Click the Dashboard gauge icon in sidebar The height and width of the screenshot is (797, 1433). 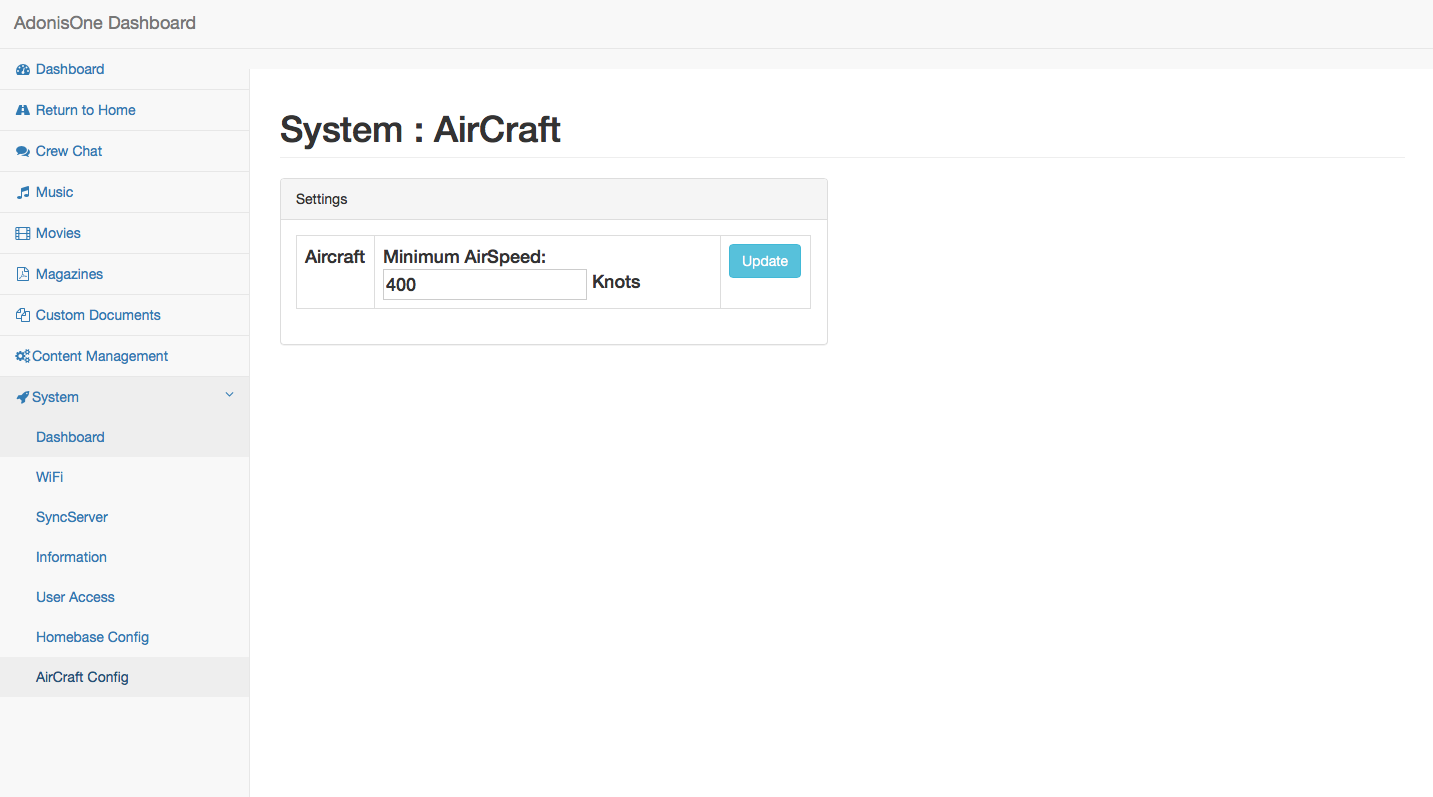23,70
